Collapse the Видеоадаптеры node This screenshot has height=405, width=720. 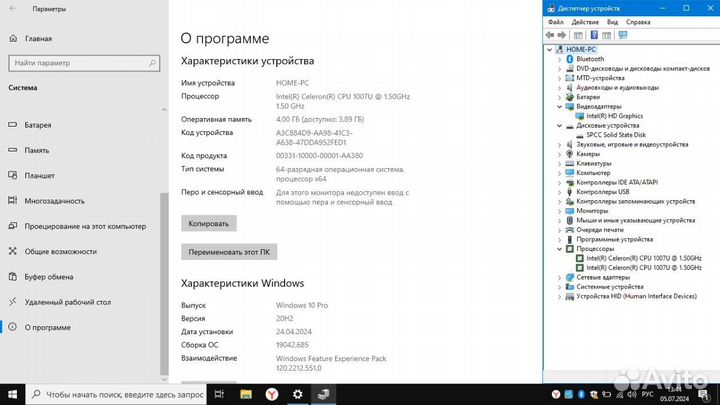tap(559, 107)
